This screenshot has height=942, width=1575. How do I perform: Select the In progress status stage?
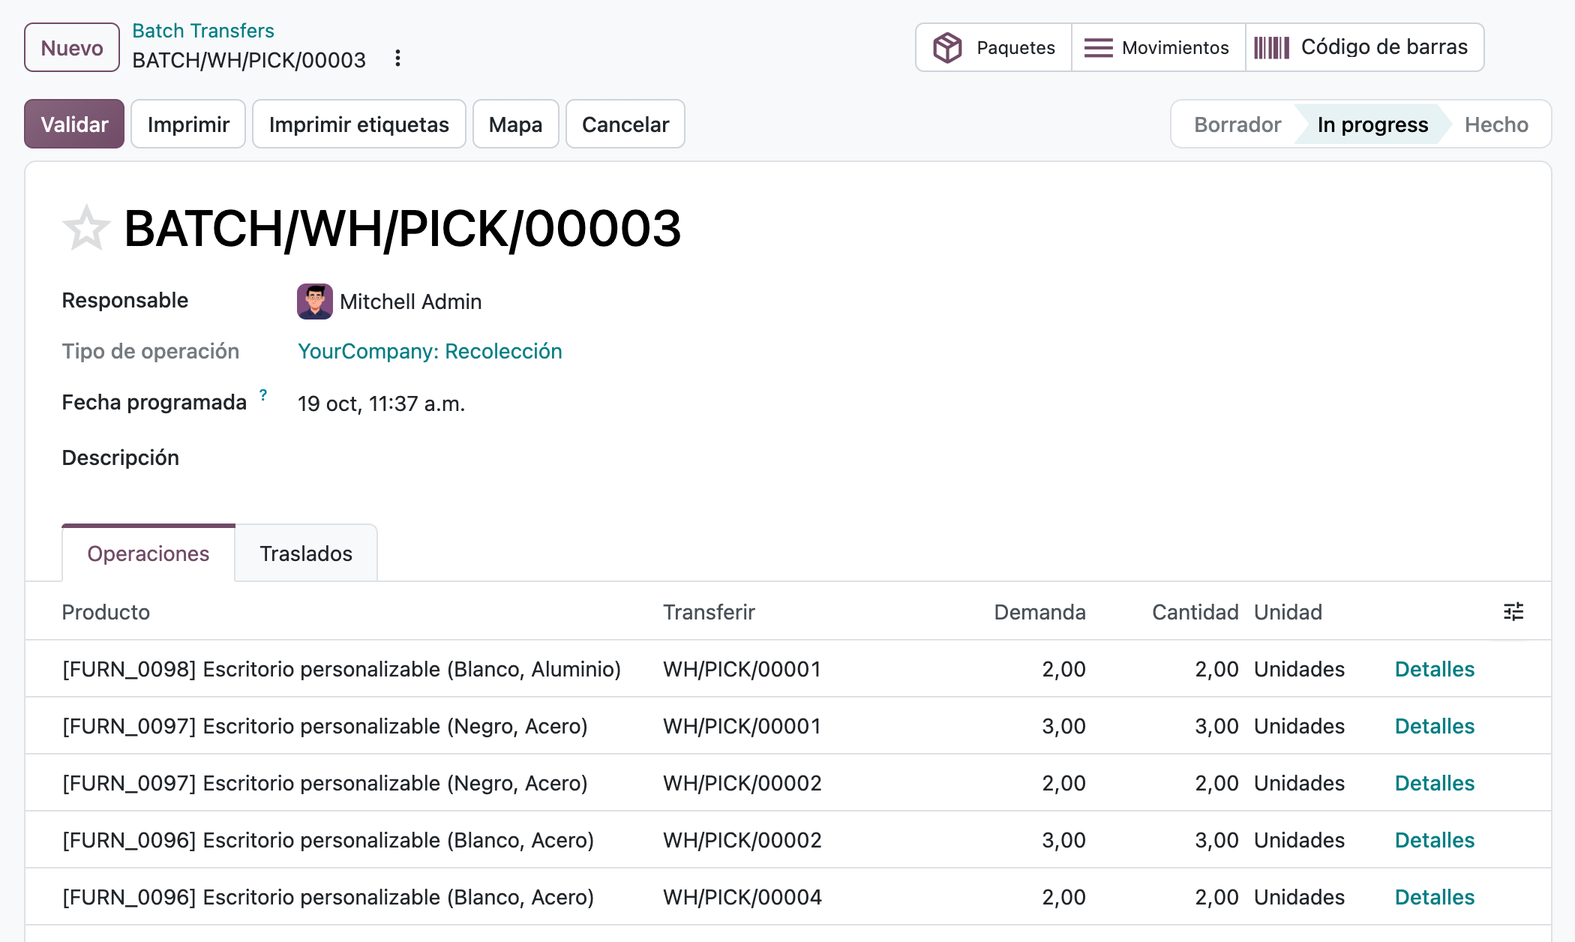click(x=1372, y=124)
